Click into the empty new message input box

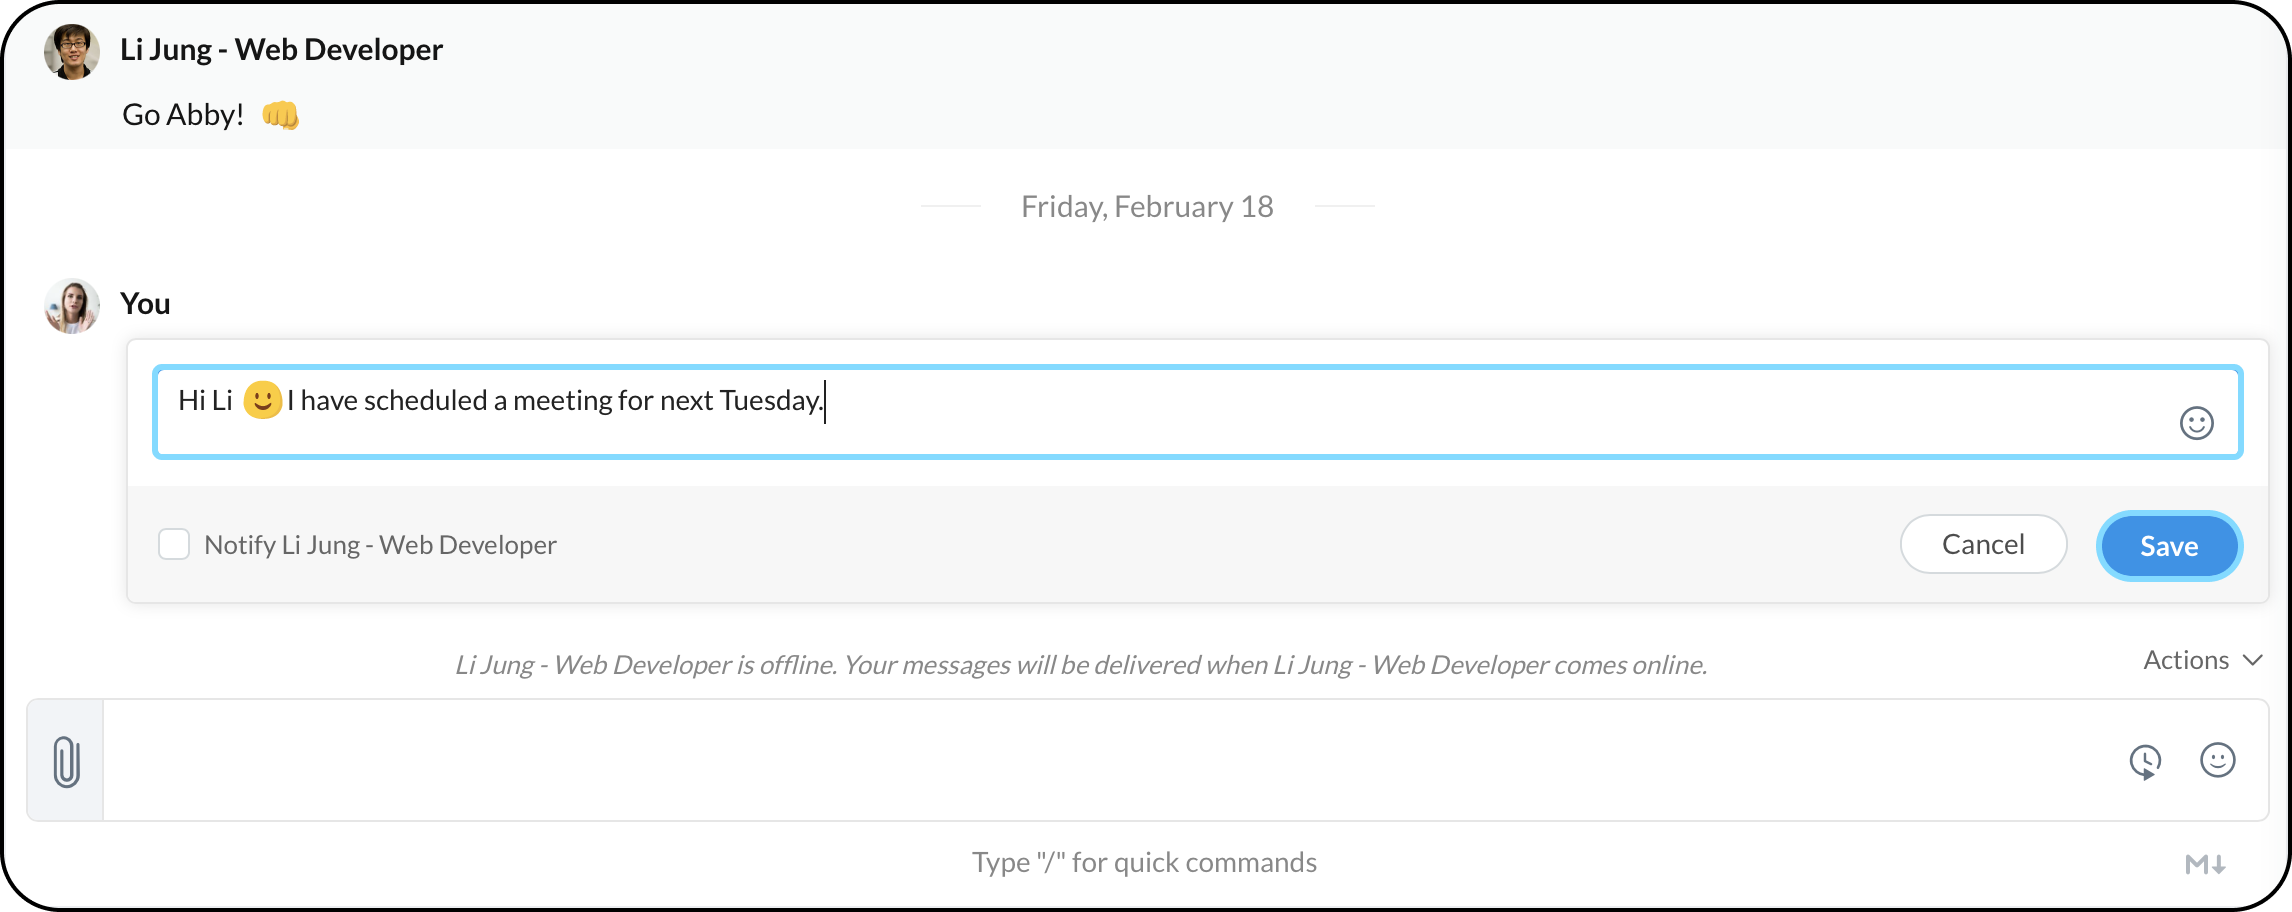click(x=1100, y=760)
